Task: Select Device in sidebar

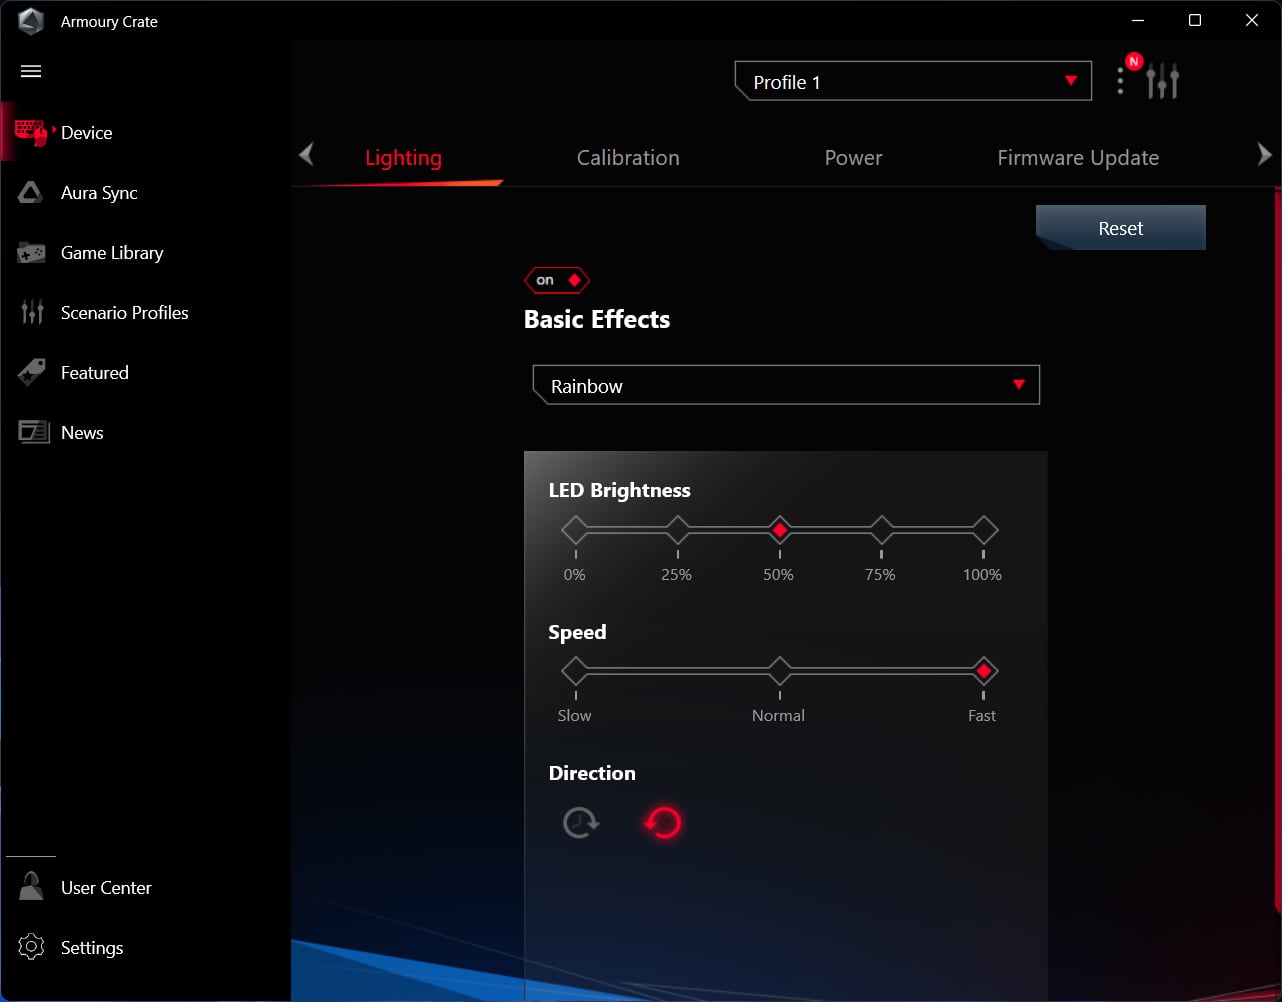Action: pos(86,133)
